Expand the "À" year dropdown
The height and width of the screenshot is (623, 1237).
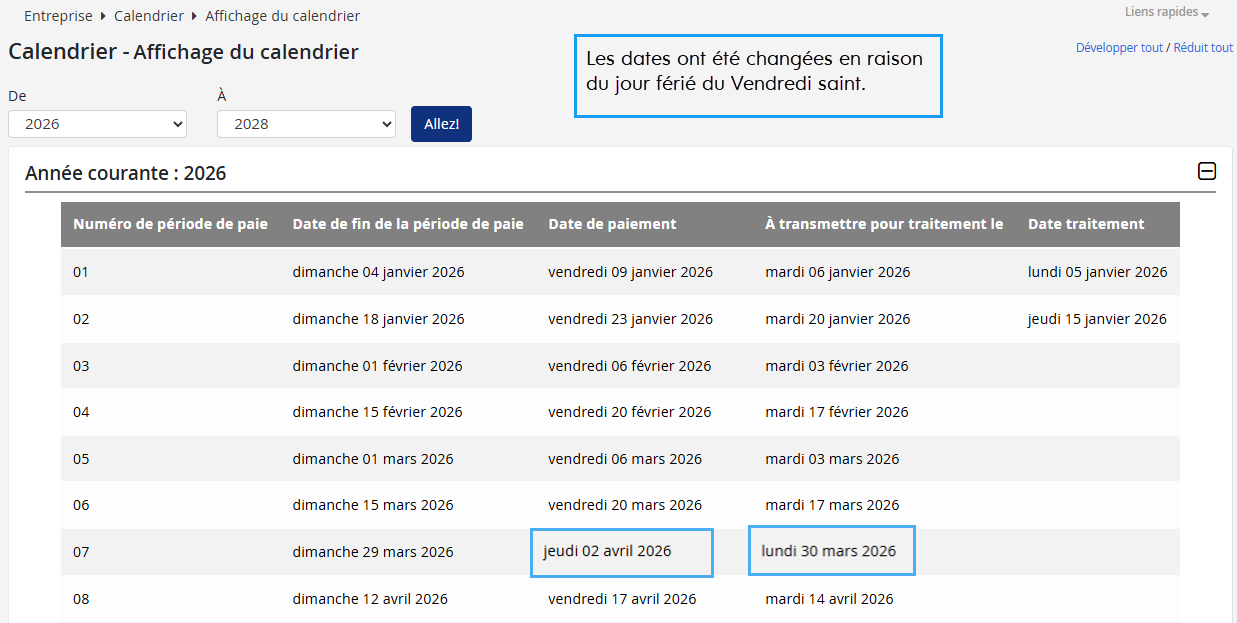pos(306,124)
